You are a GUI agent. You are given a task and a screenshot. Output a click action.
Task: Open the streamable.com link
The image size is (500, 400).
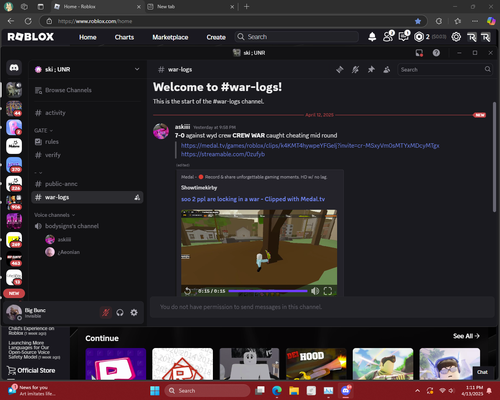[x=223, y=154]
